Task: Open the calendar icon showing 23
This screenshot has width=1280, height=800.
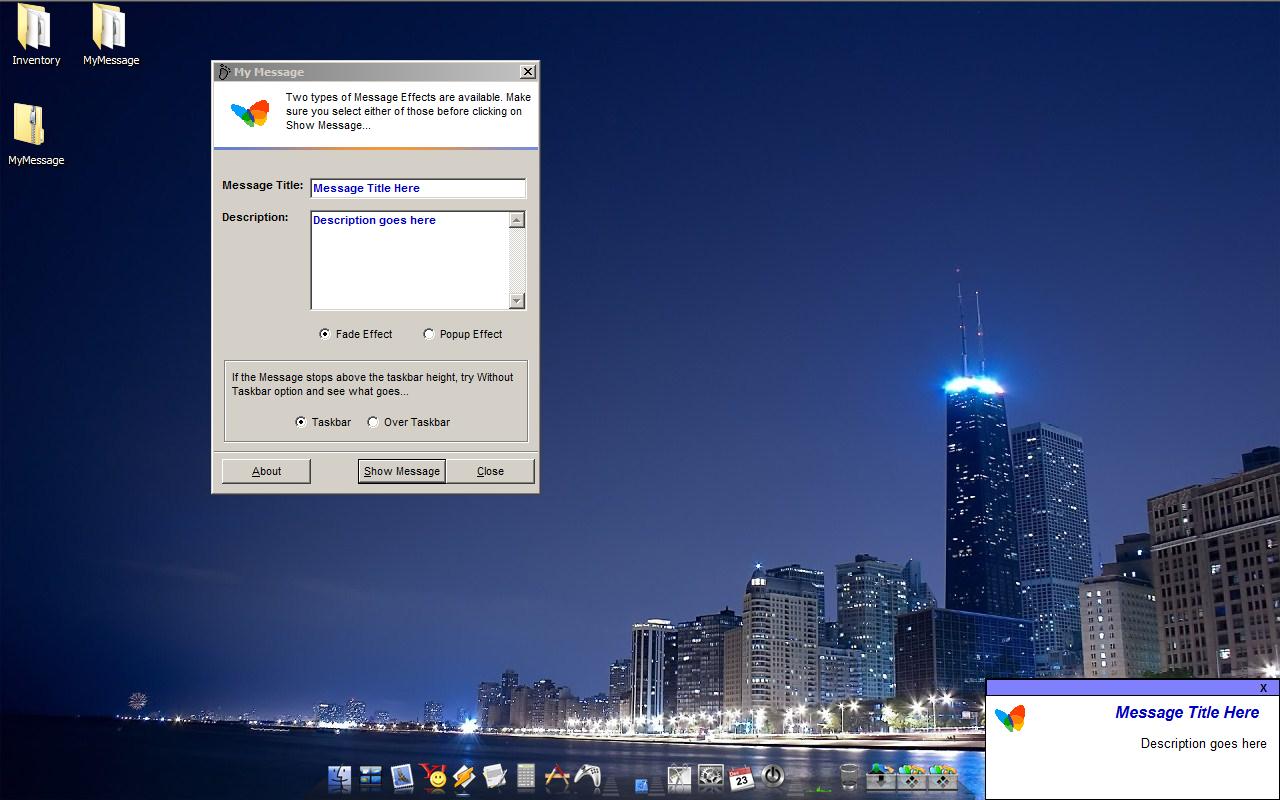Action: [x=740, y=778]
